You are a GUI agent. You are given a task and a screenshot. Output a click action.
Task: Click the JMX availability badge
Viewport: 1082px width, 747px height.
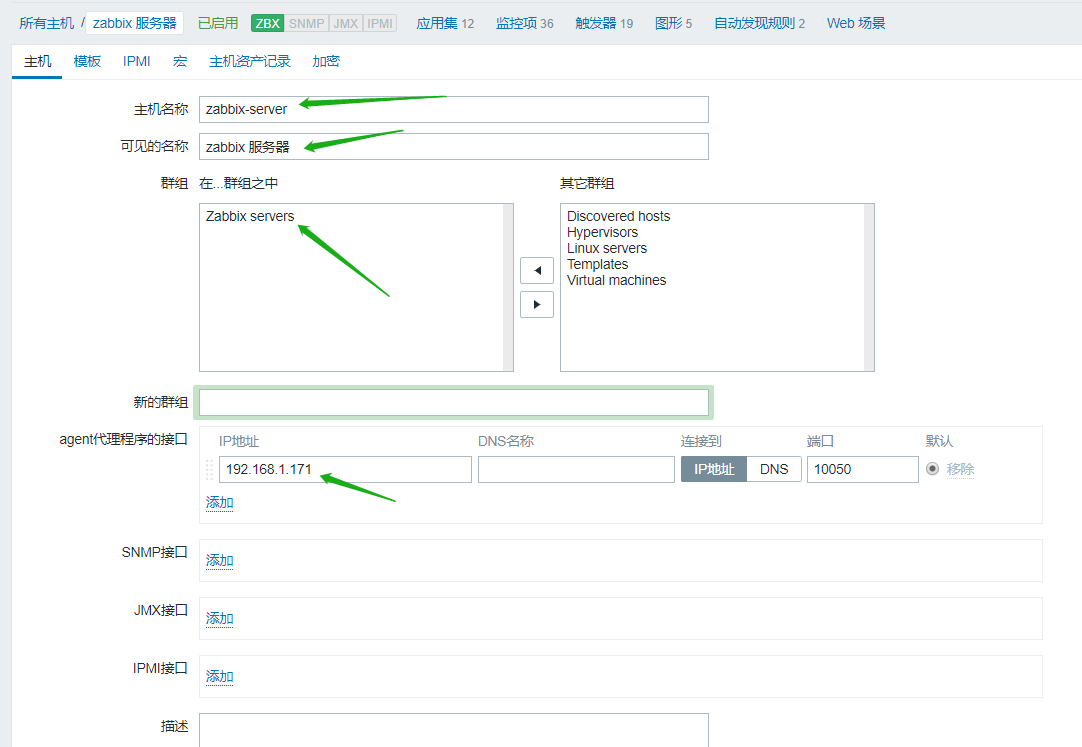click(346, 23)
